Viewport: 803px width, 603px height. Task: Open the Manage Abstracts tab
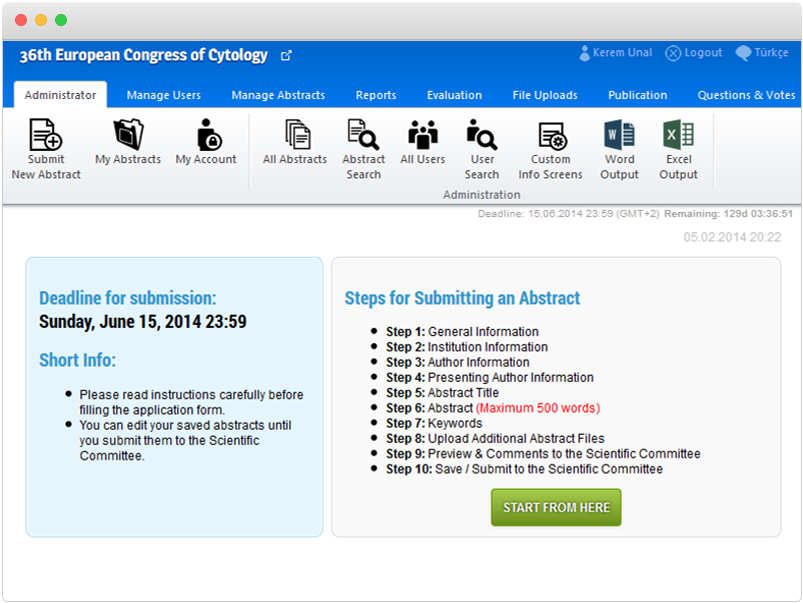click(x=278, y=95)
